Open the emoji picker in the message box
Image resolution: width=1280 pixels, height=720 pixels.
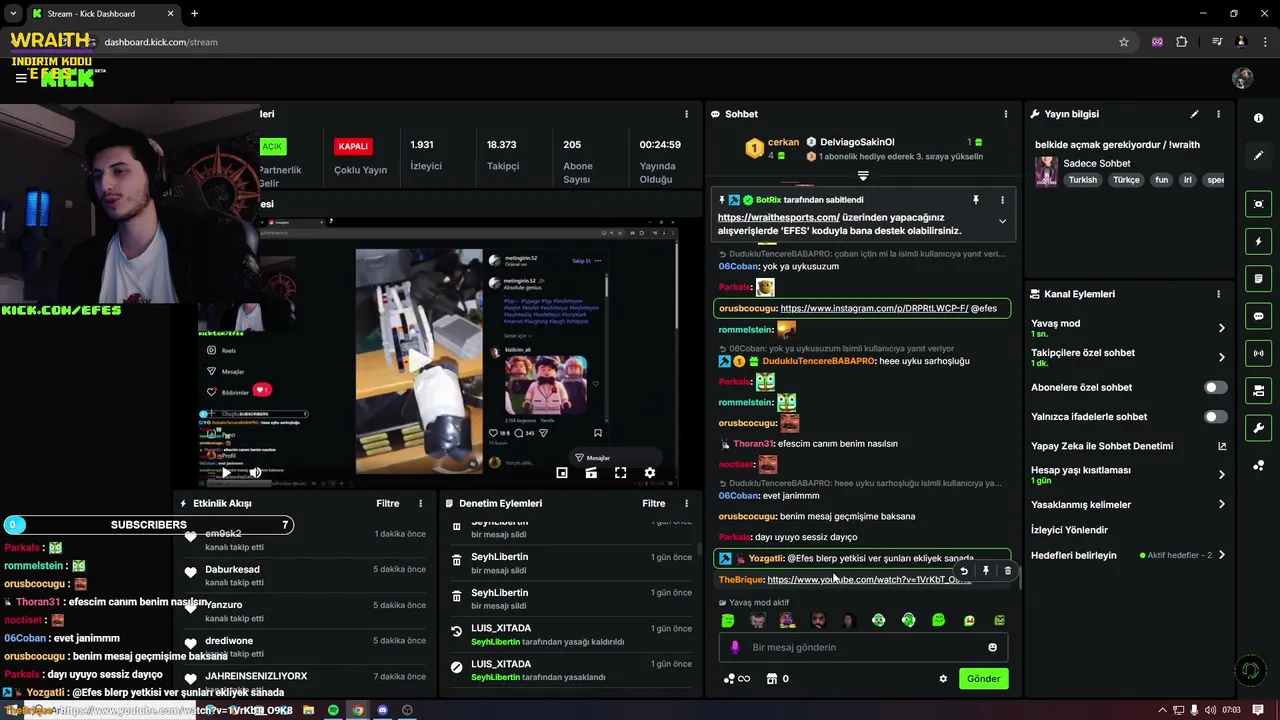992,647
